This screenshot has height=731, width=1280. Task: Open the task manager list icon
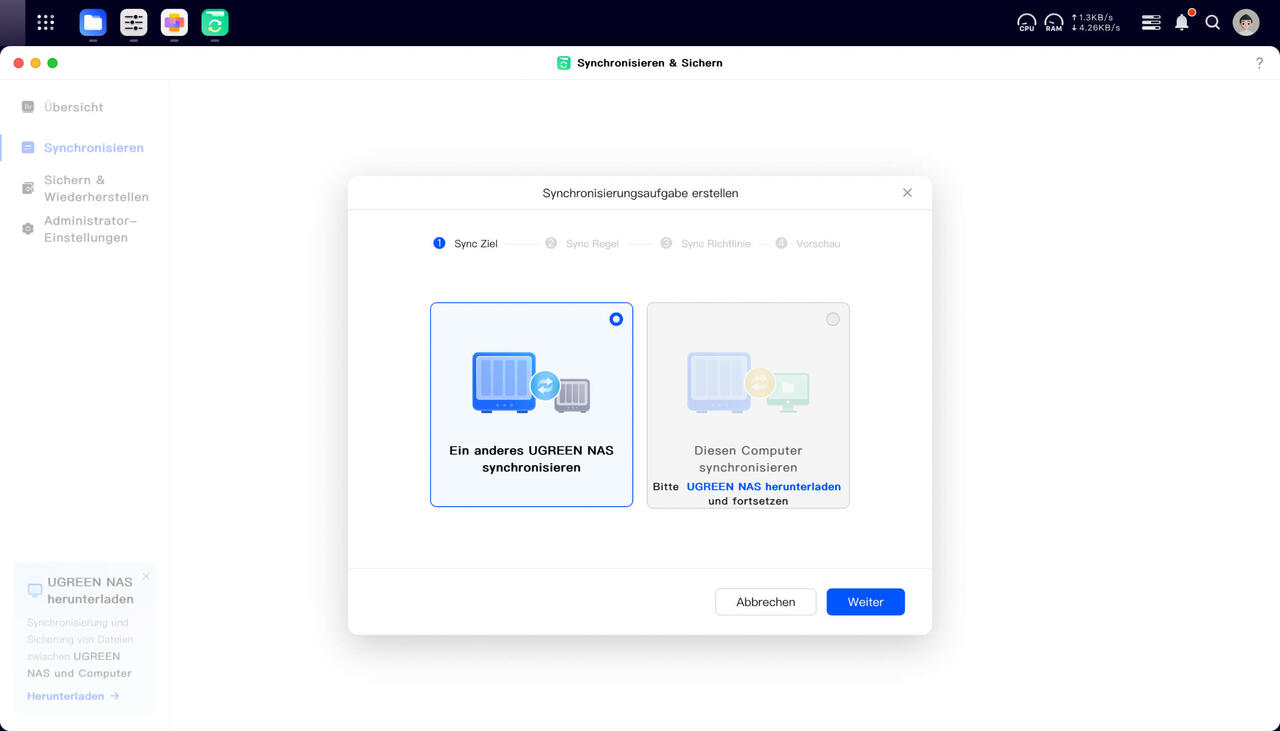[x=1151, y=22]
